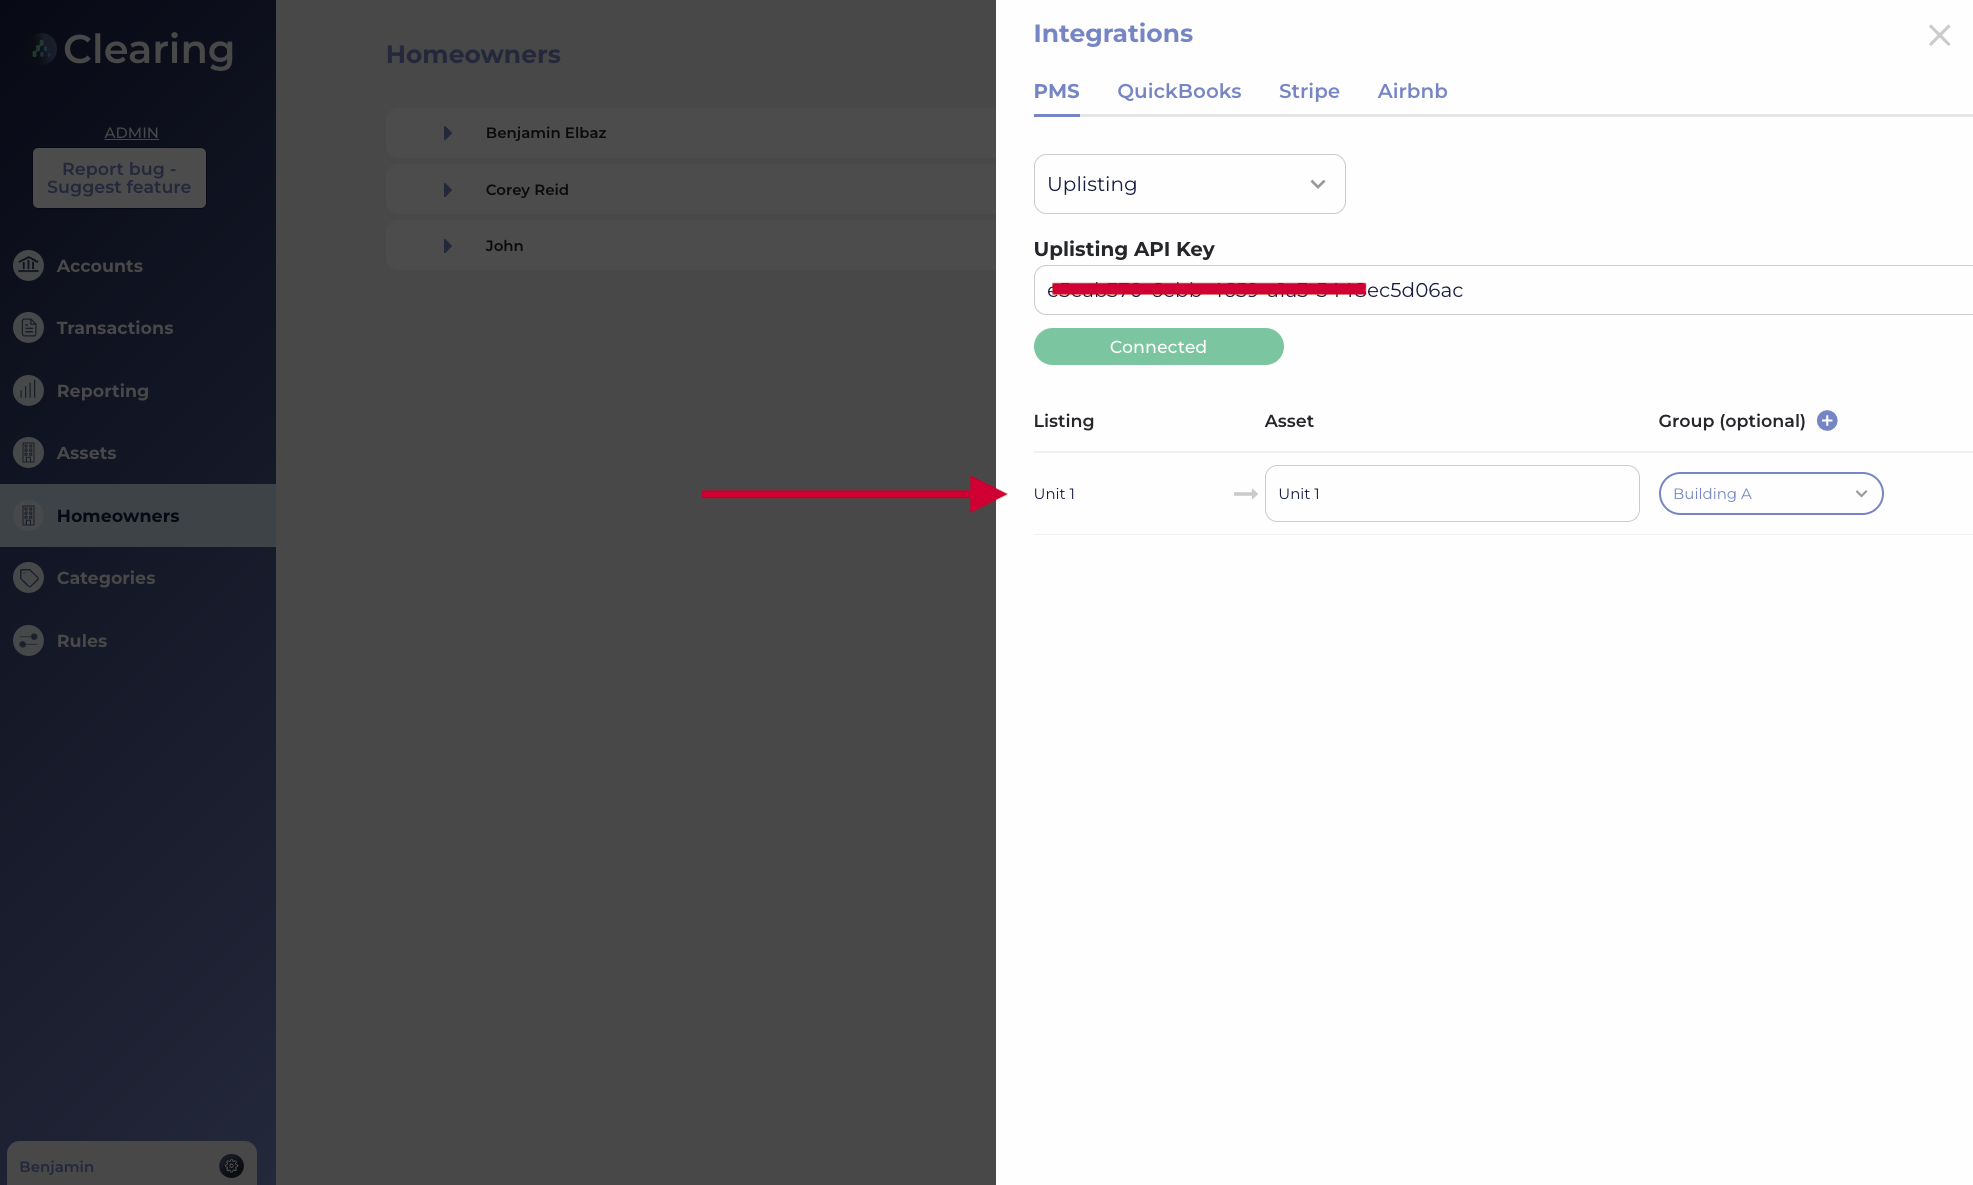Viewport: 1973px width, 1185px height.
Task: Add a group with the plus icon
Action: (x=1827, y=420)
